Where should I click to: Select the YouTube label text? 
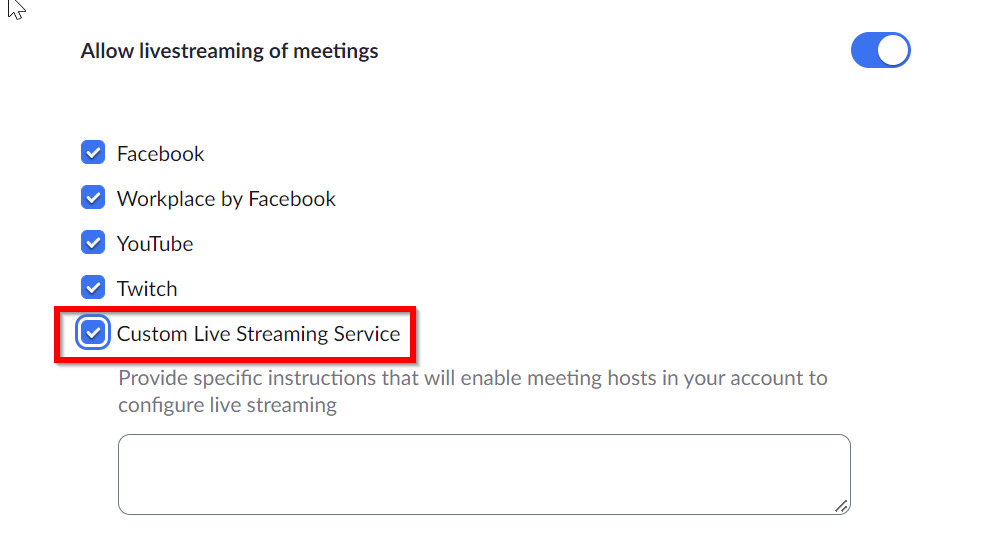[155, 244]
